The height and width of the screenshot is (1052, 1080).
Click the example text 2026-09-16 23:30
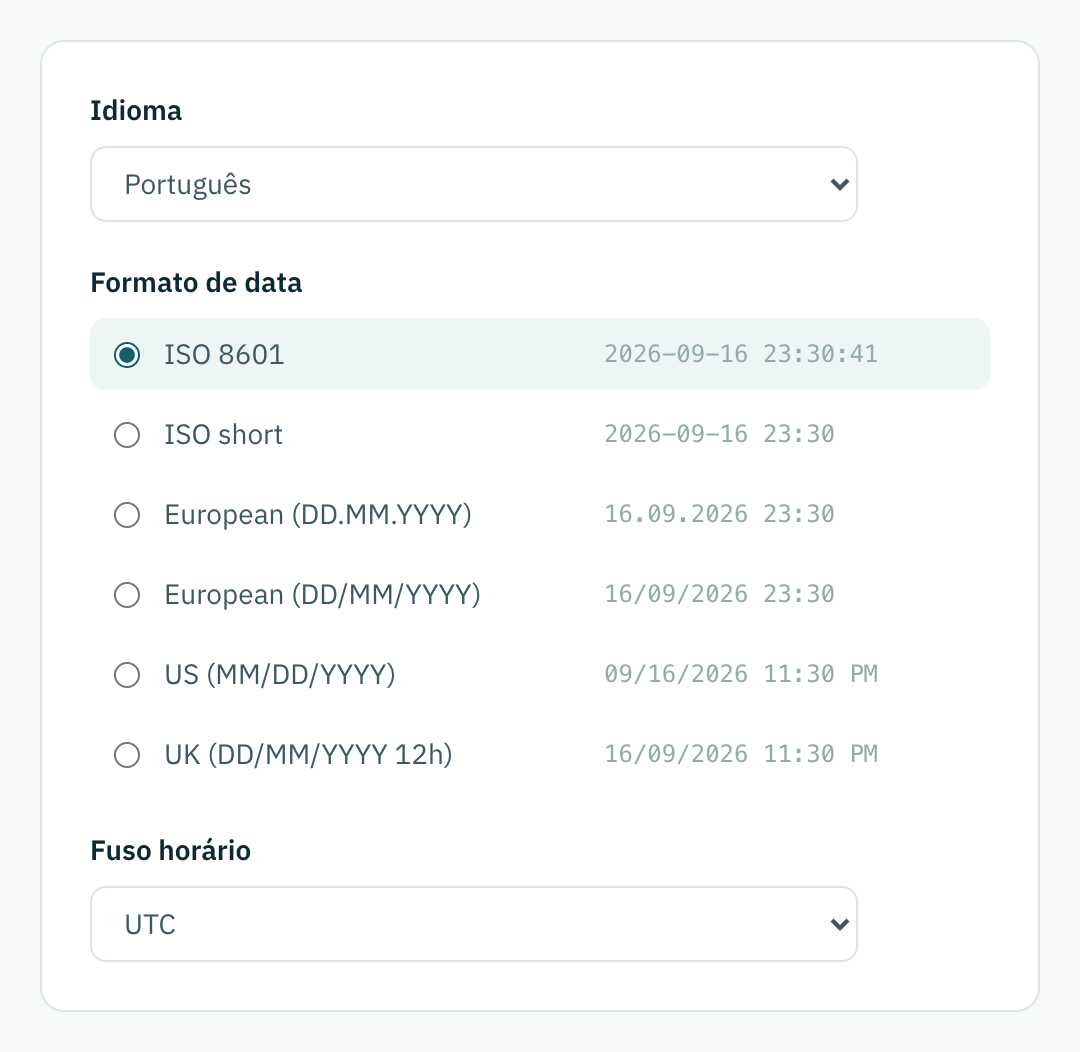(719, 434)
